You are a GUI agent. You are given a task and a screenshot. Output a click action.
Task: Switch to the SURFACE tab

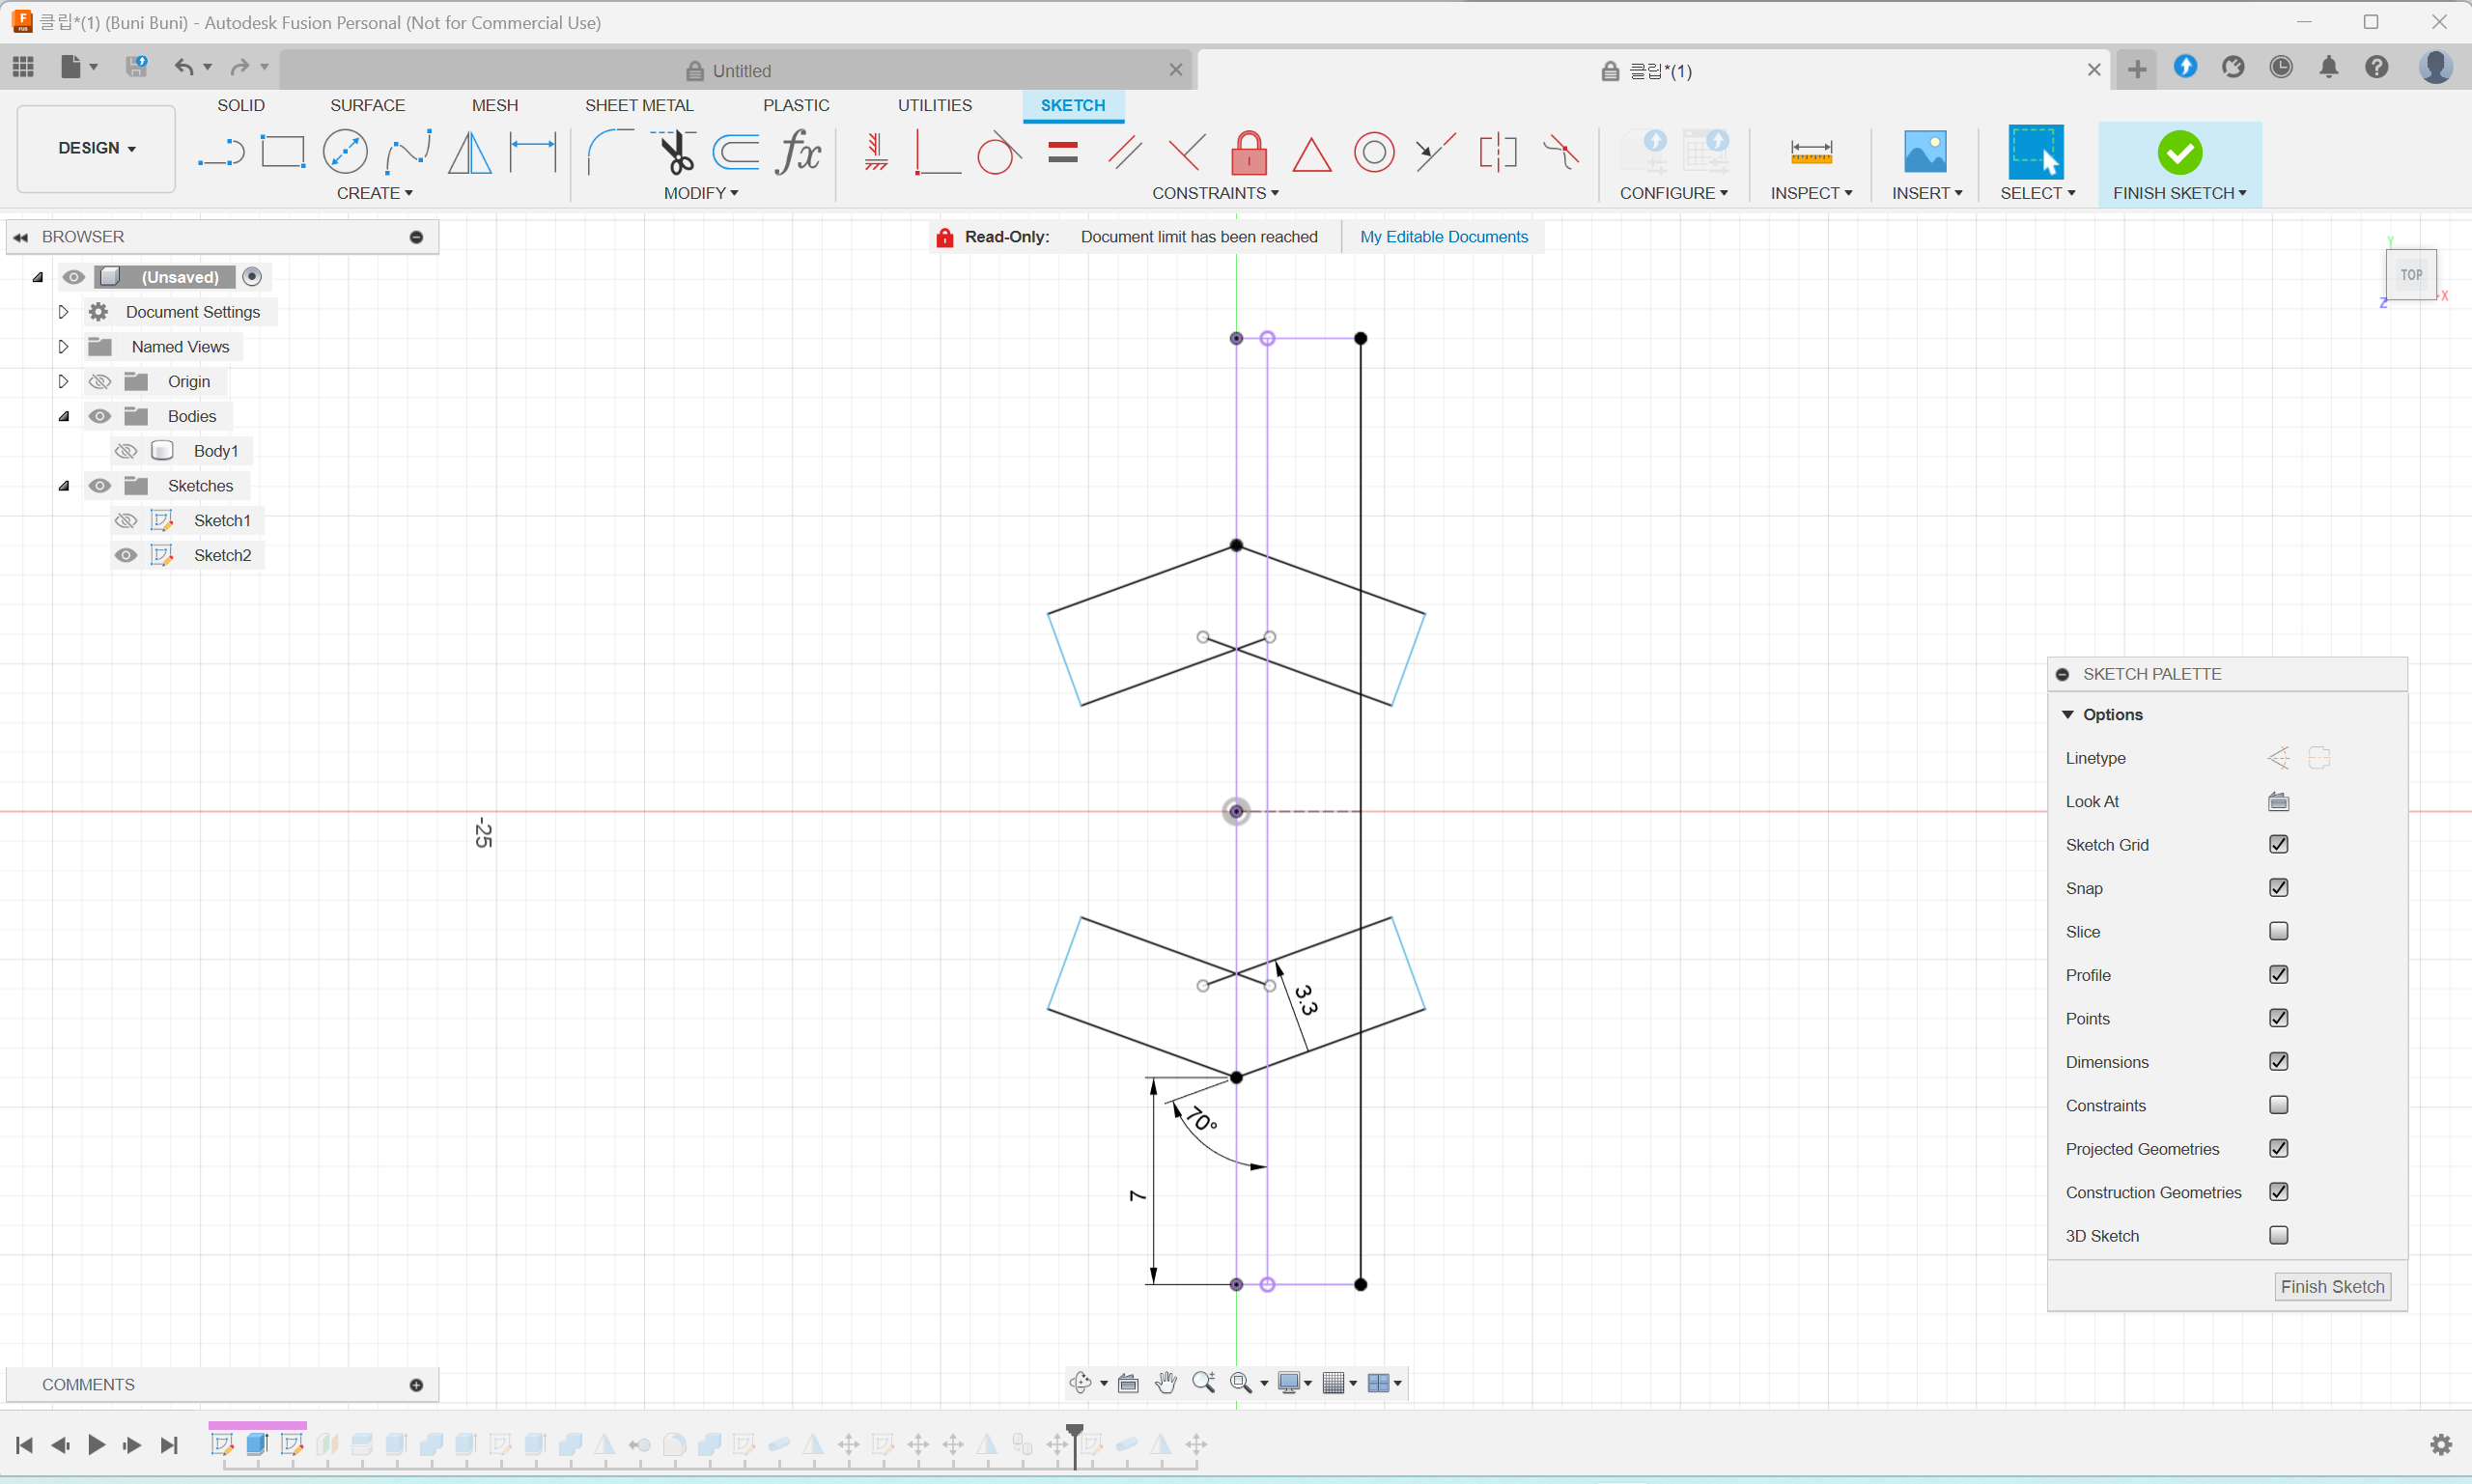[367, 105]
